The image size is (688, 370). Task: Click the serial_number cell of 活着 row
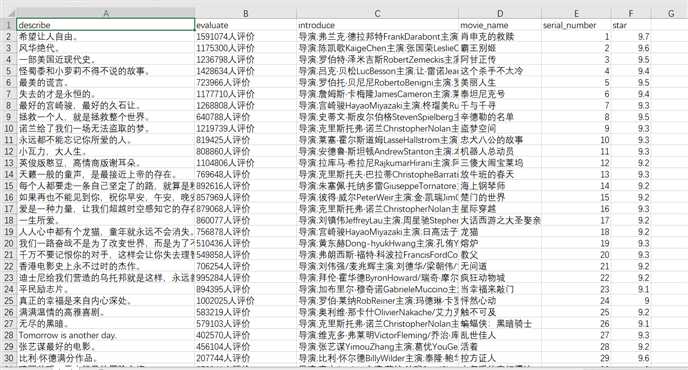(577, 346)
